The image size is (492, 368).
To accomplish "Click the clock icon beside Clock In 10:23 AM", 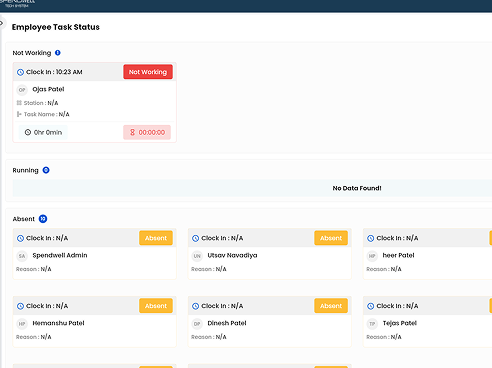I will point(20,72).
